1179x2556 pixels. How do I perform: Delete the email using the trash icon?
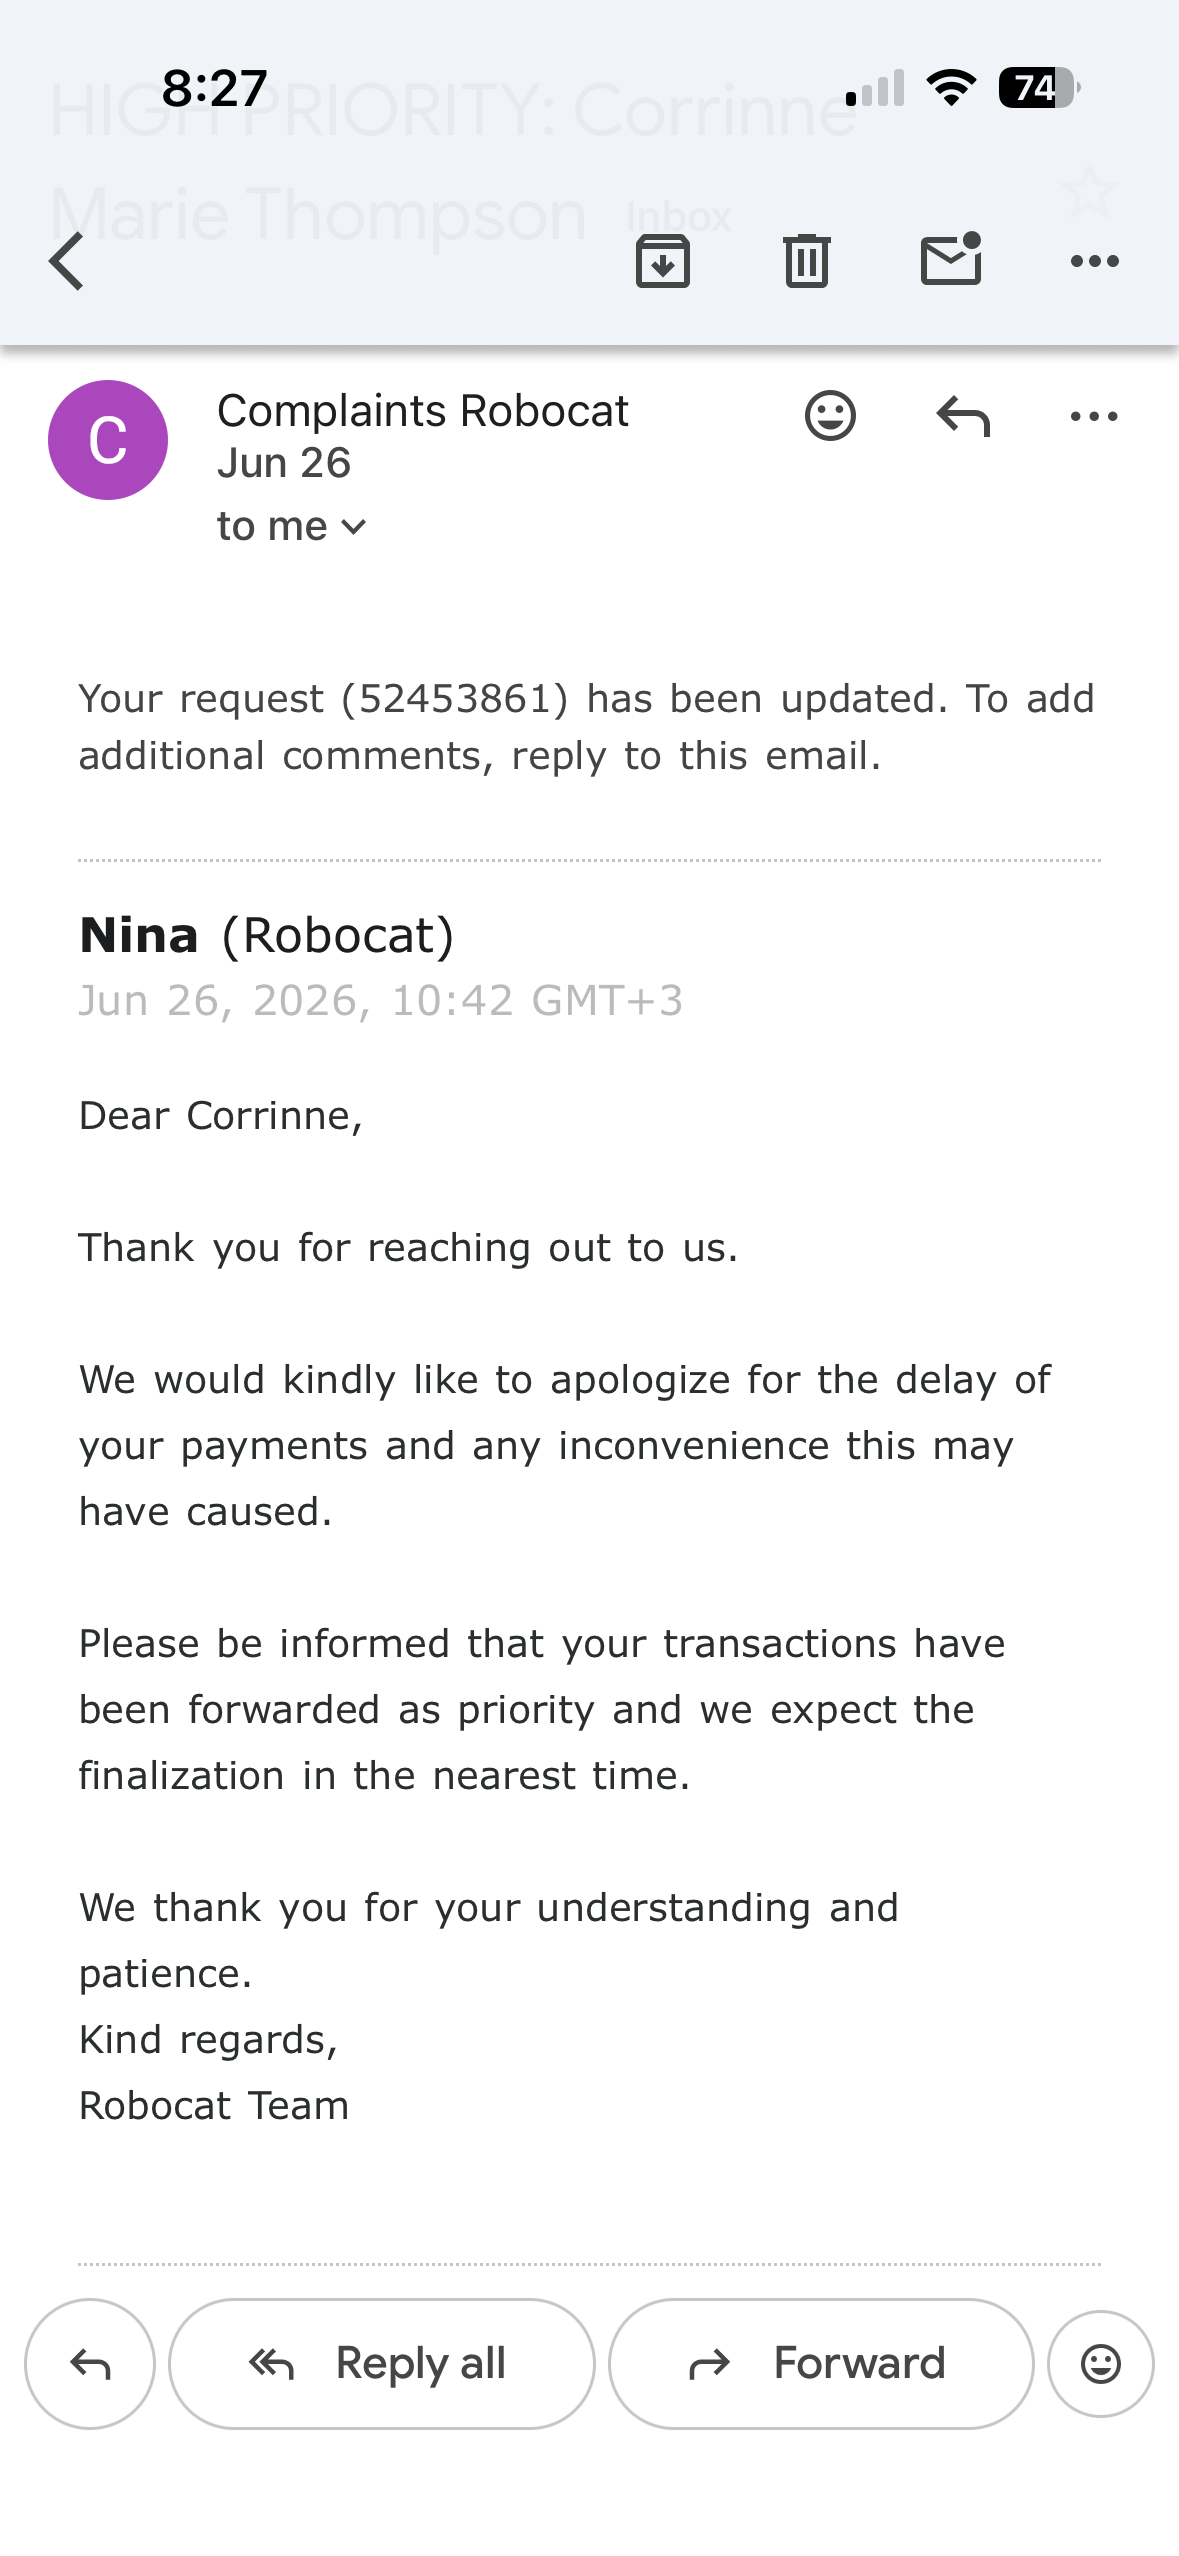click(x=807, y=261)
